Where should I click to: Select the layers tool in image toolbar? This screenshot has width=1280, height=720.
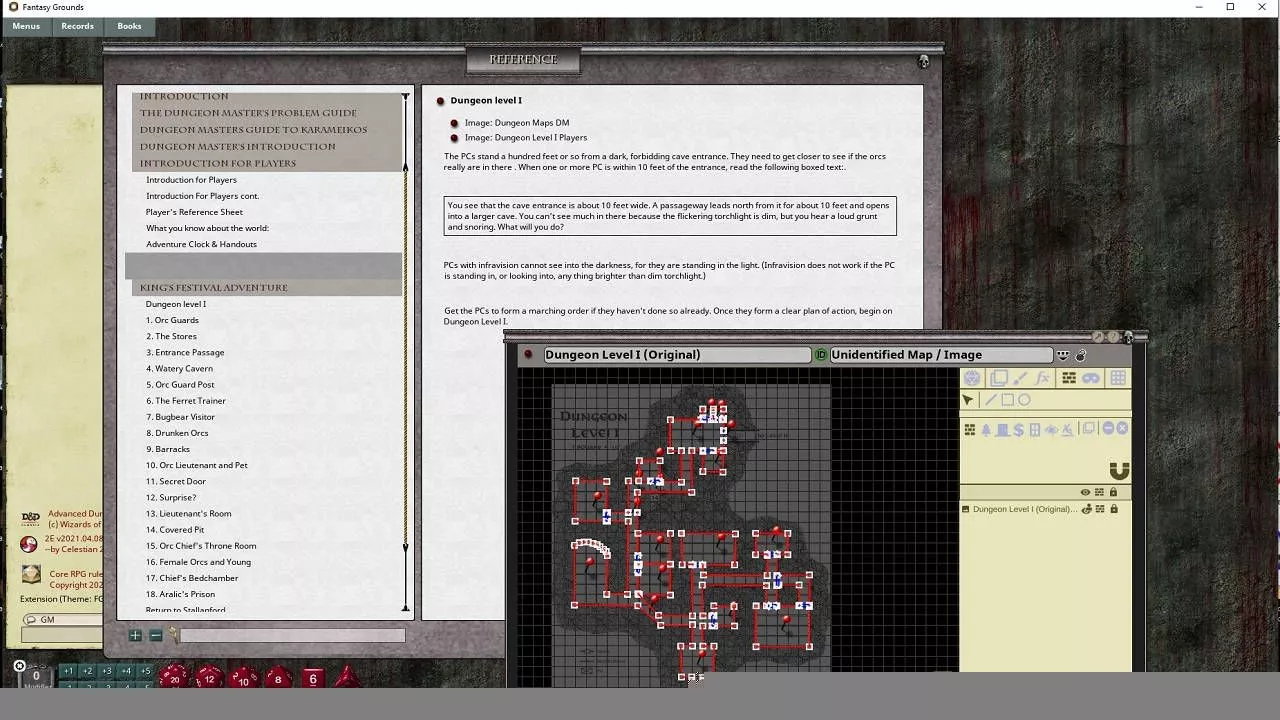(999, 378)
